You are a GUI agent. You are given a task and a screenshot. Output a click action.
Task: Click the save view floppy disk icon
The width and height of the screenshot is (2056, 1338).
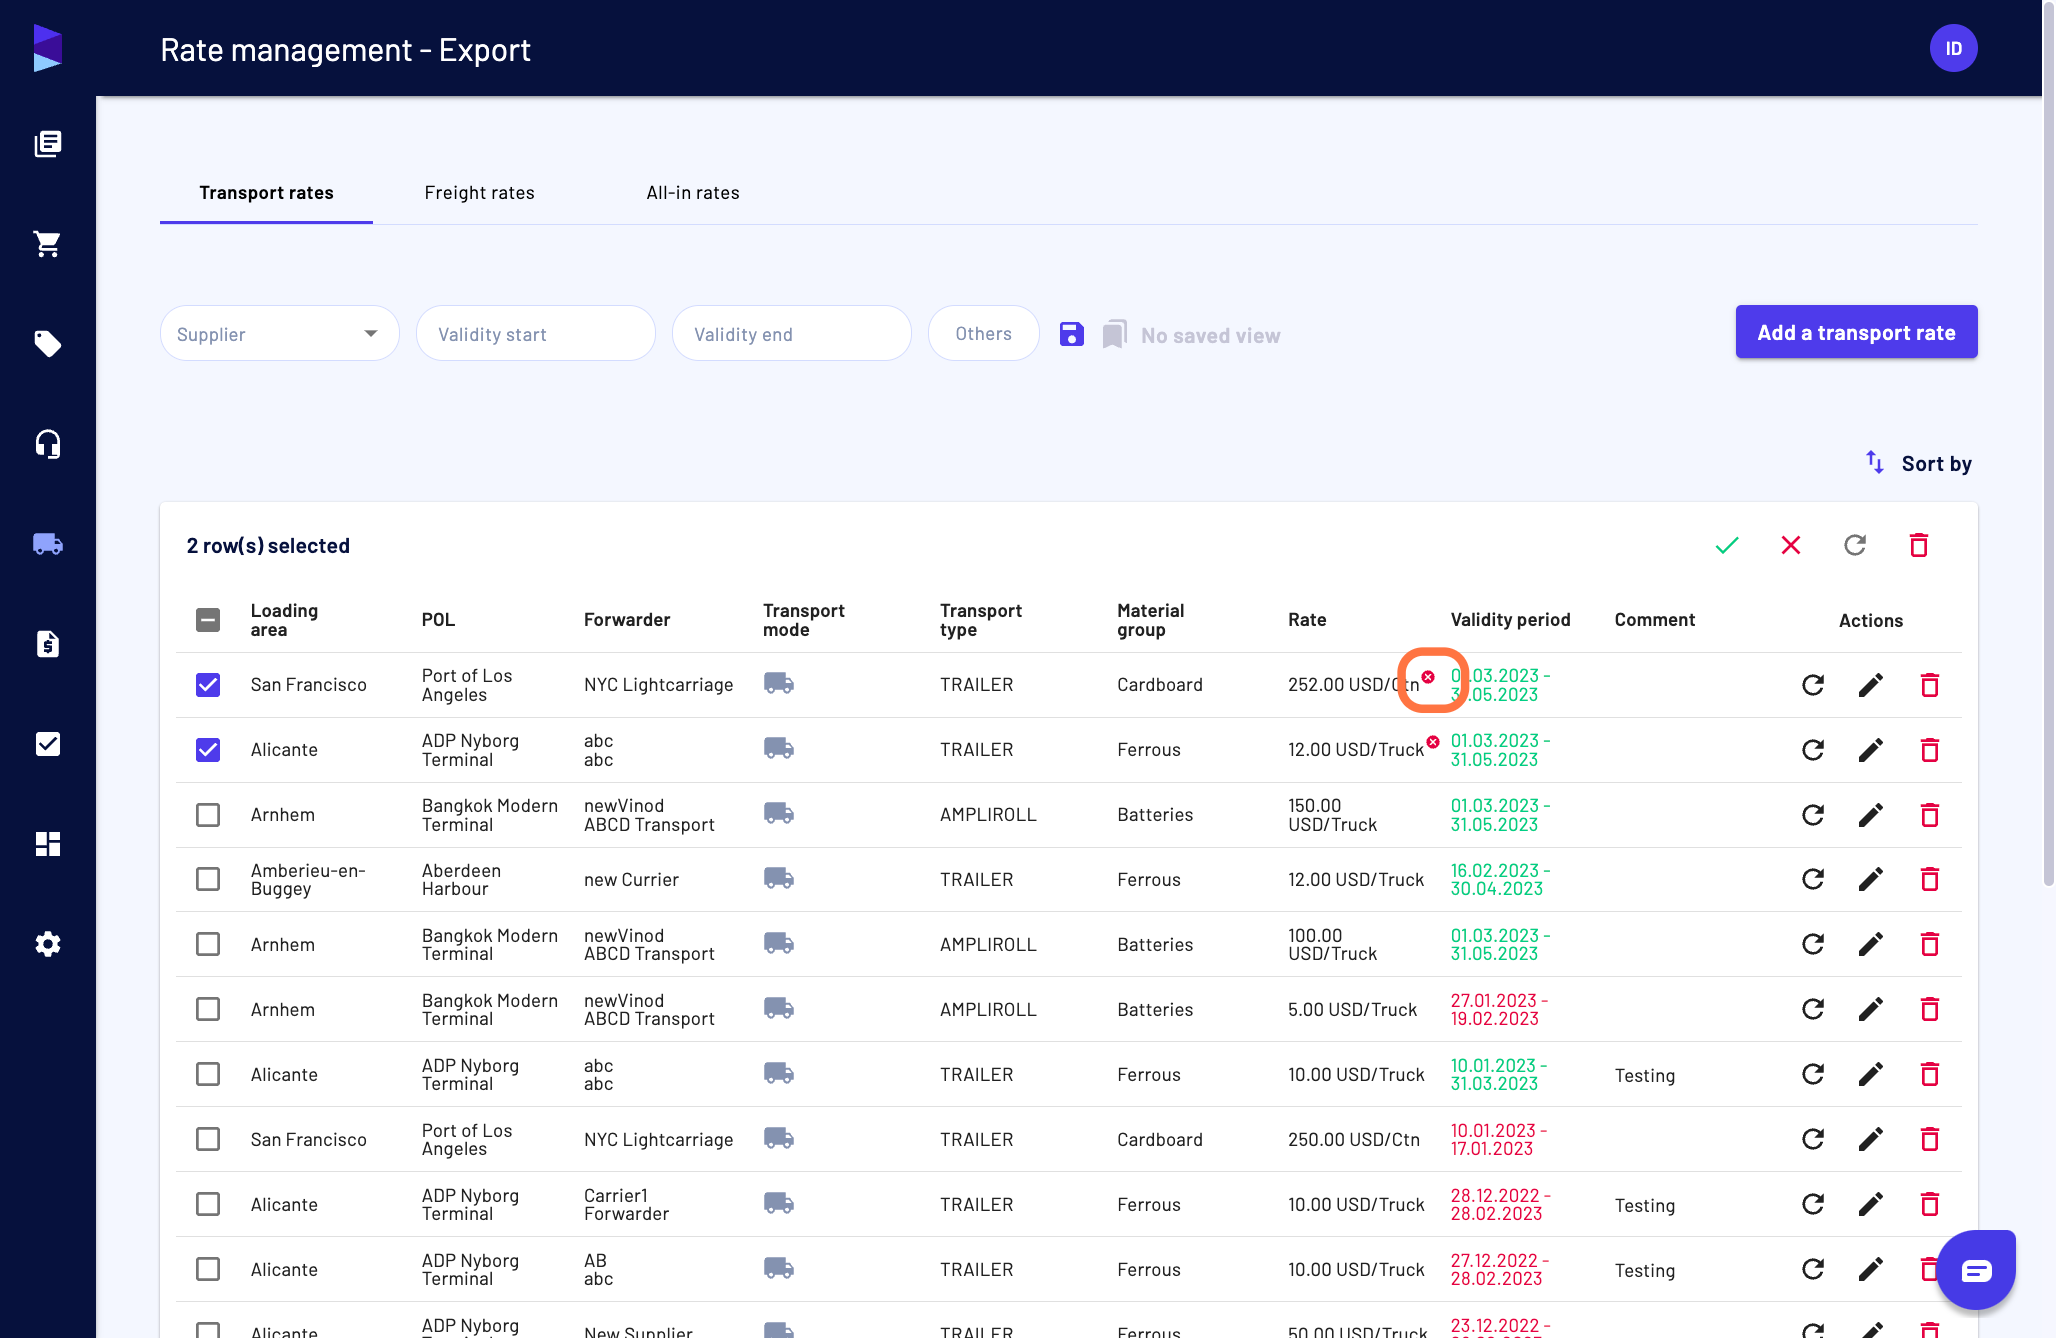click(x=1071, y=334)
